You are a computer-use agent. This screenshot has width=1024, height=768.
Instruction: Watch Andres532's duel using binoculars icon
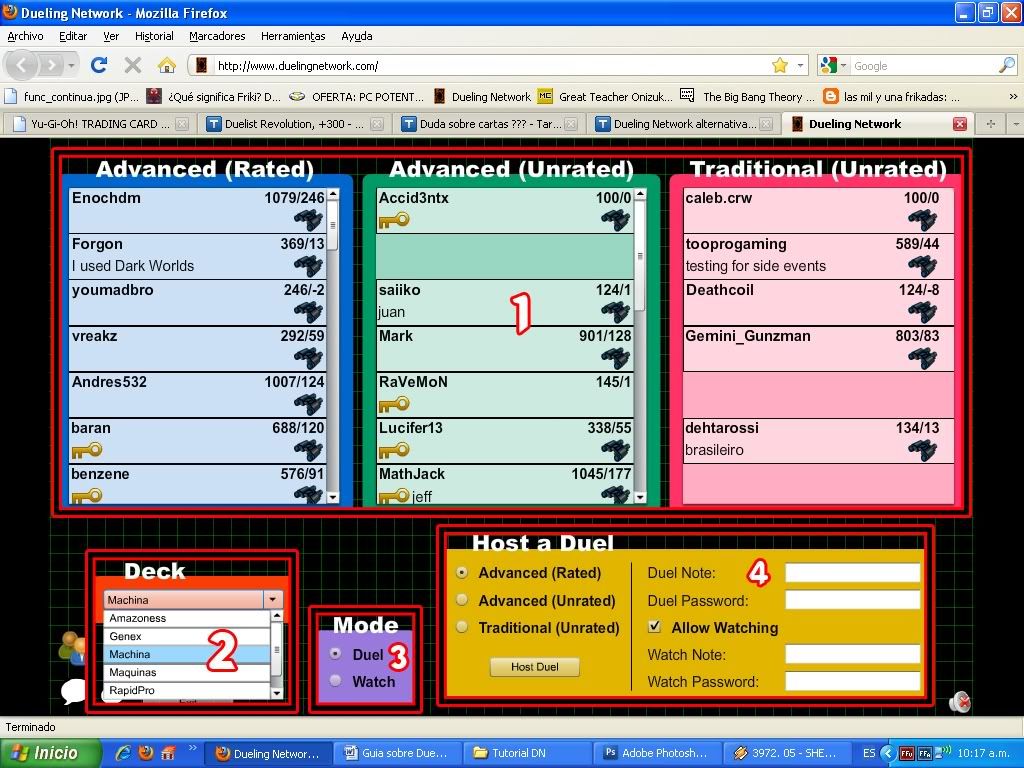point(308,404)
